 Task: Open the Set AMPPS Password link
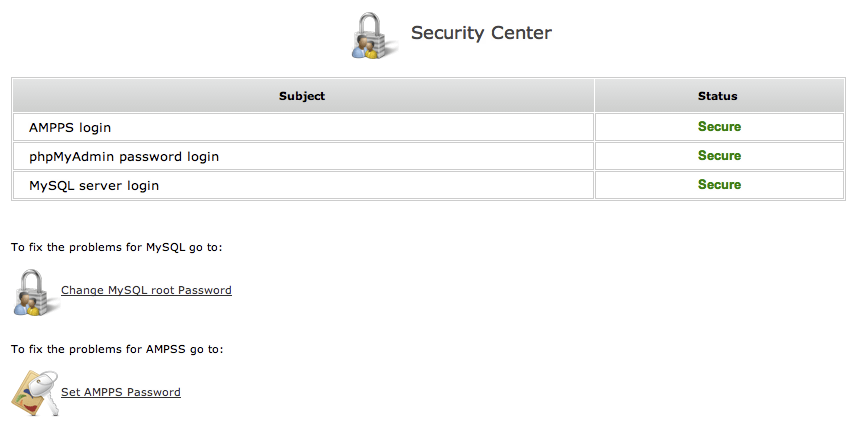(x=121, y=392)
